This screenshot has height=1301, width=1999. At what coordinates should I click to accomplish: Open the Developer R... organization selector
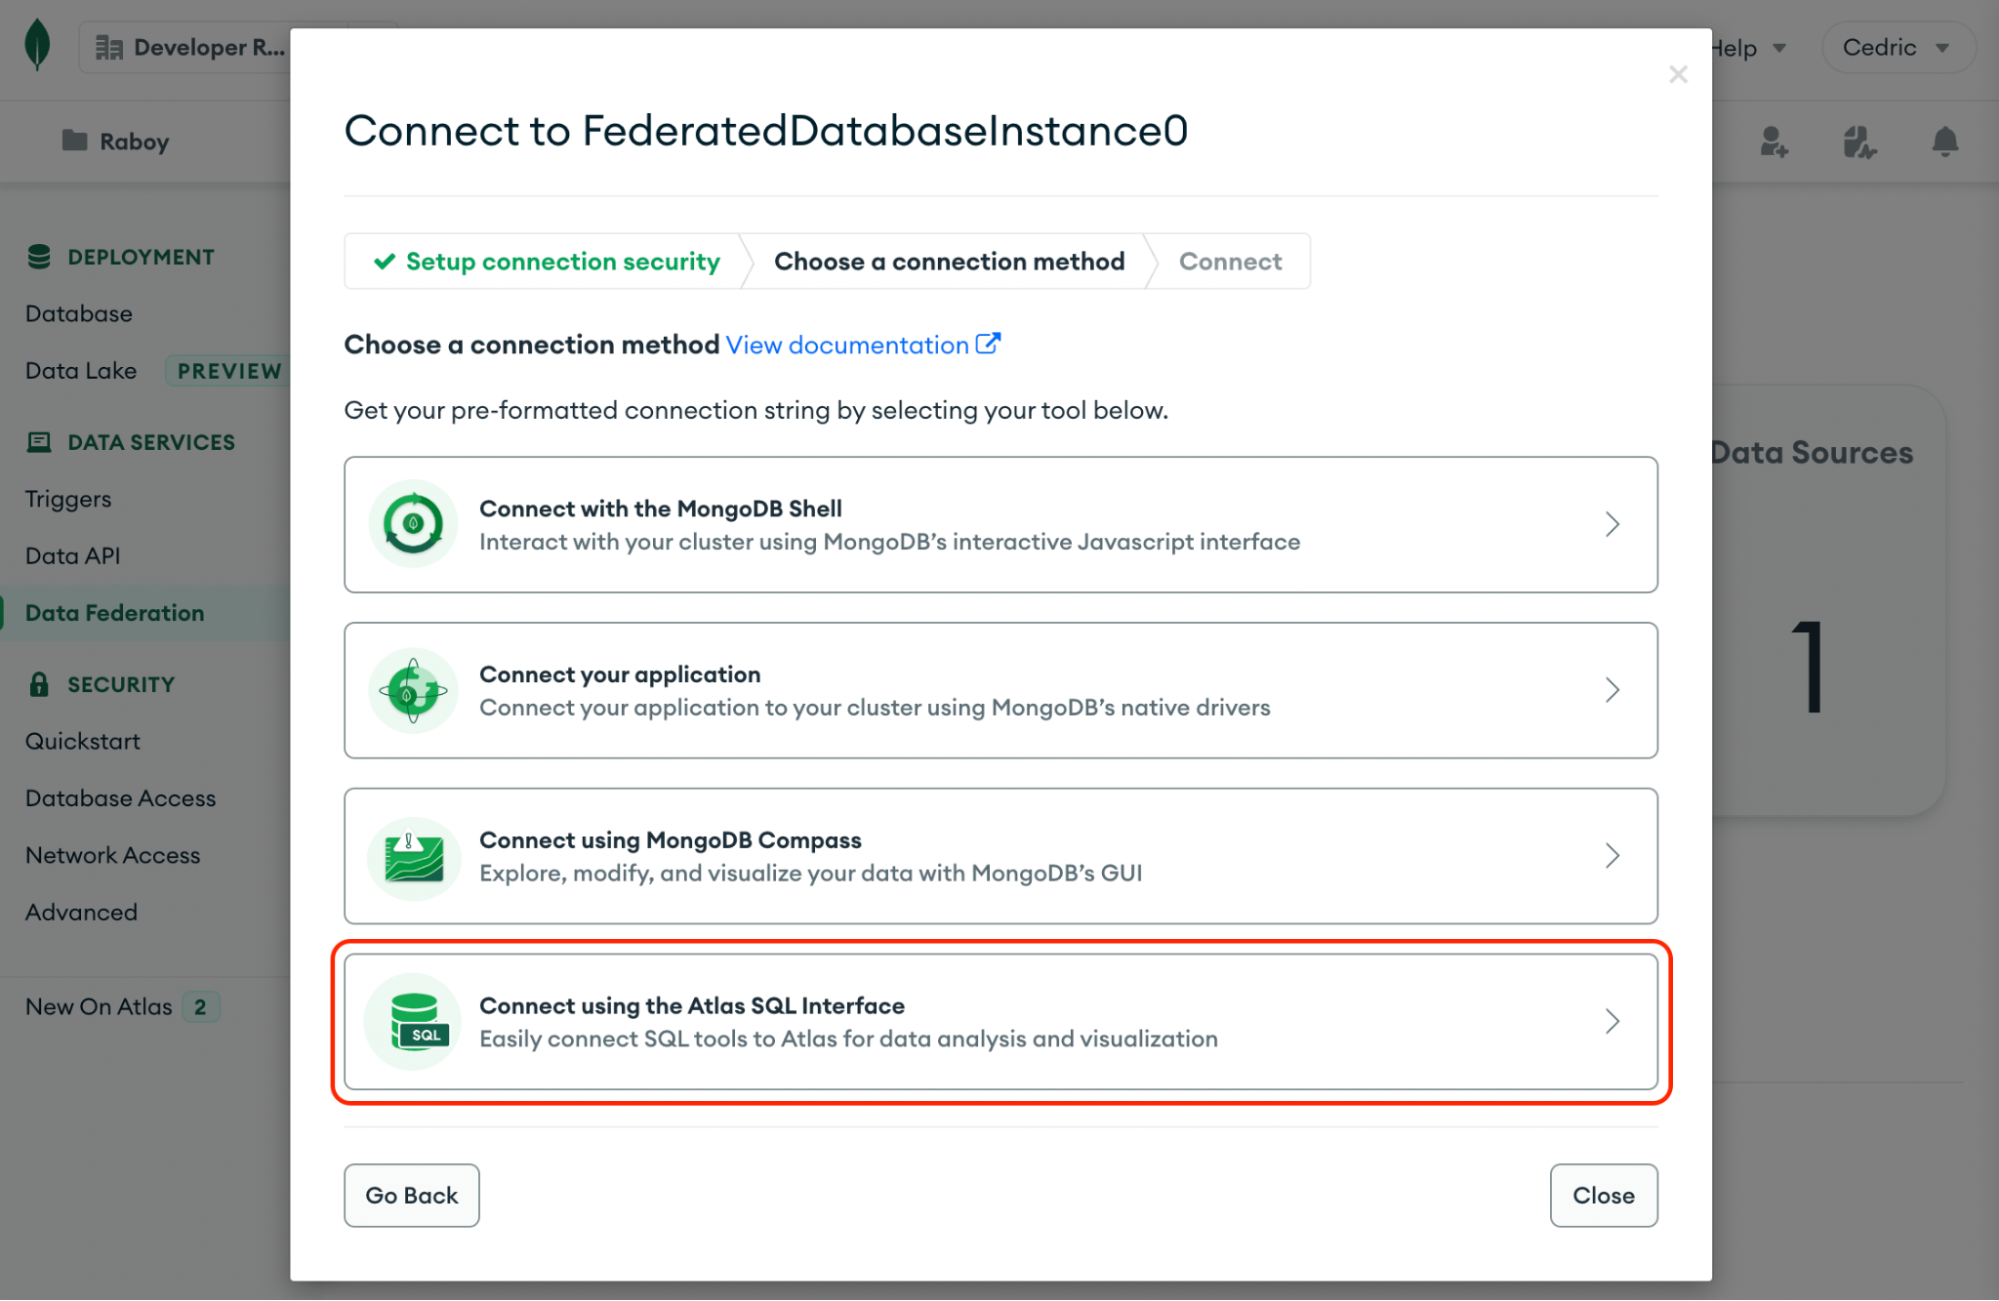point(186,47)
